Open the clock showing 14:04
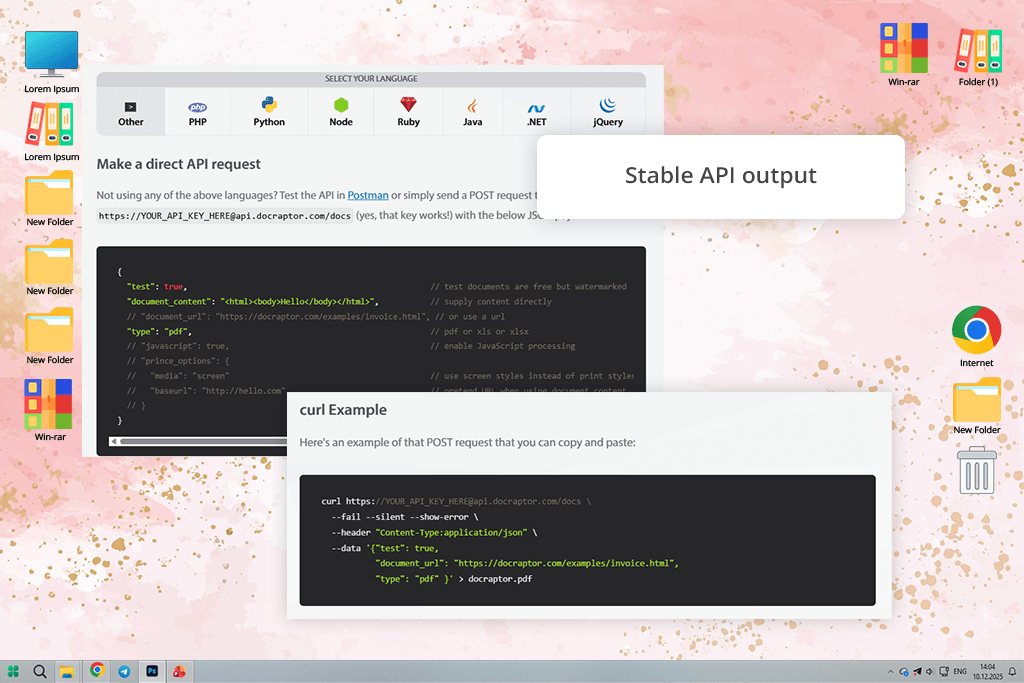This screenshot has height=683, width=1024. (x=987, y=671)
